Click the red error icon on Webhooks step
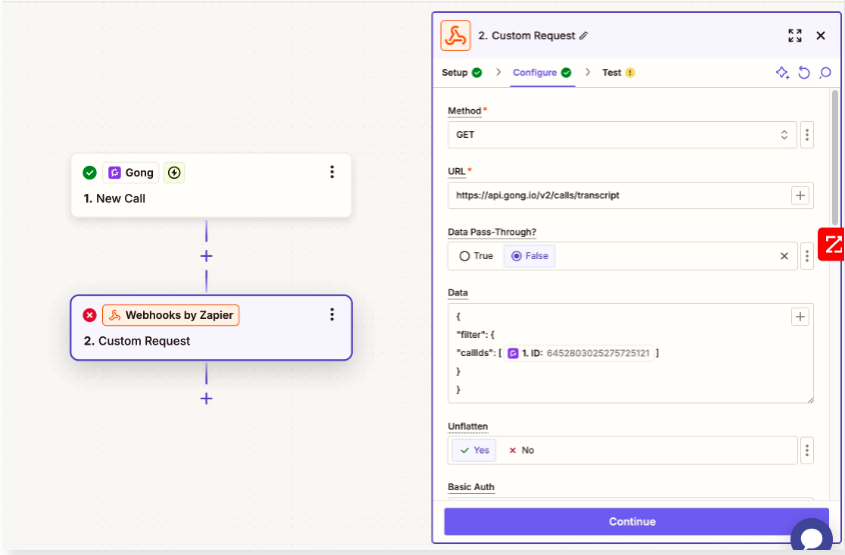Viewport: 845px width, 555px height. point(89,315)
